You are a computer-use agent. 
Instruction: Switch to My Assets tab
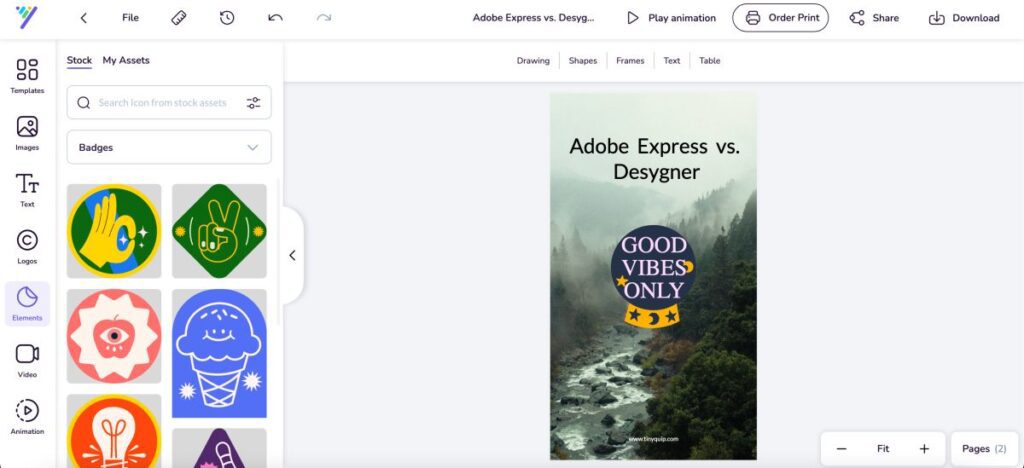tap(126, 60)
